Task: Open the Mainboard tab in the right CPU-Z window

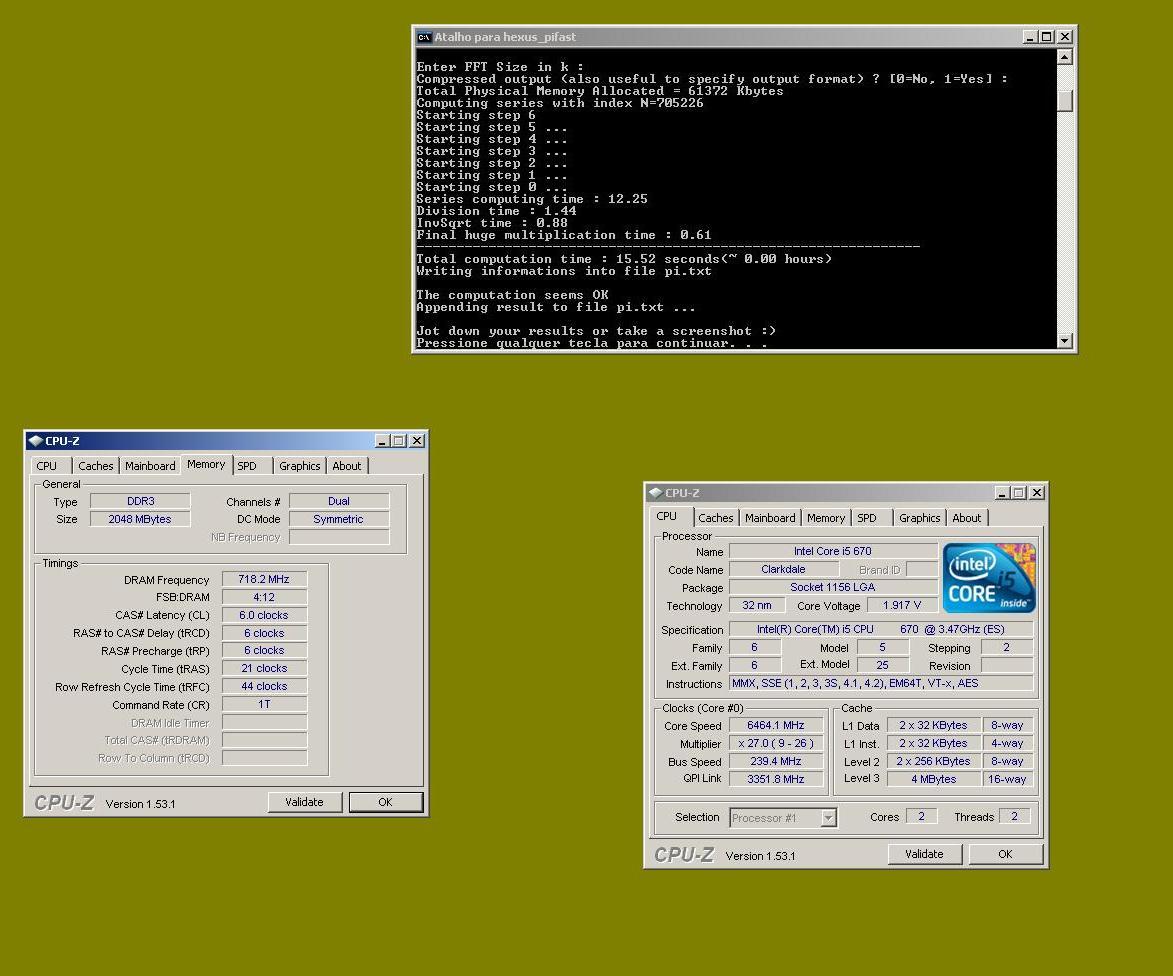Action: (770, 518)
